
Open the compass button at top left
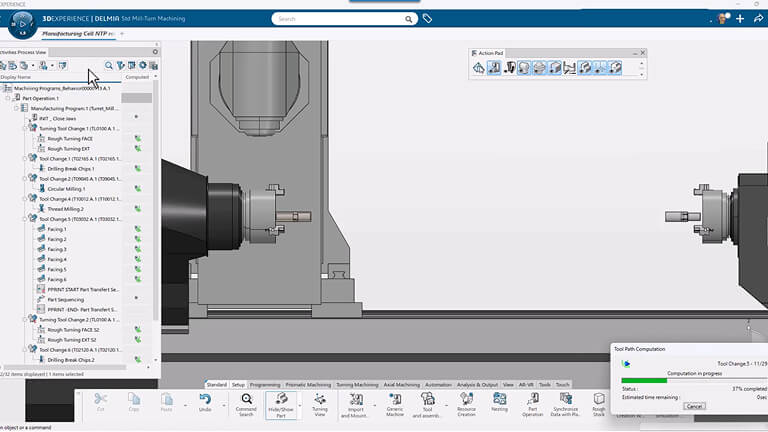[x=23, y=24]
